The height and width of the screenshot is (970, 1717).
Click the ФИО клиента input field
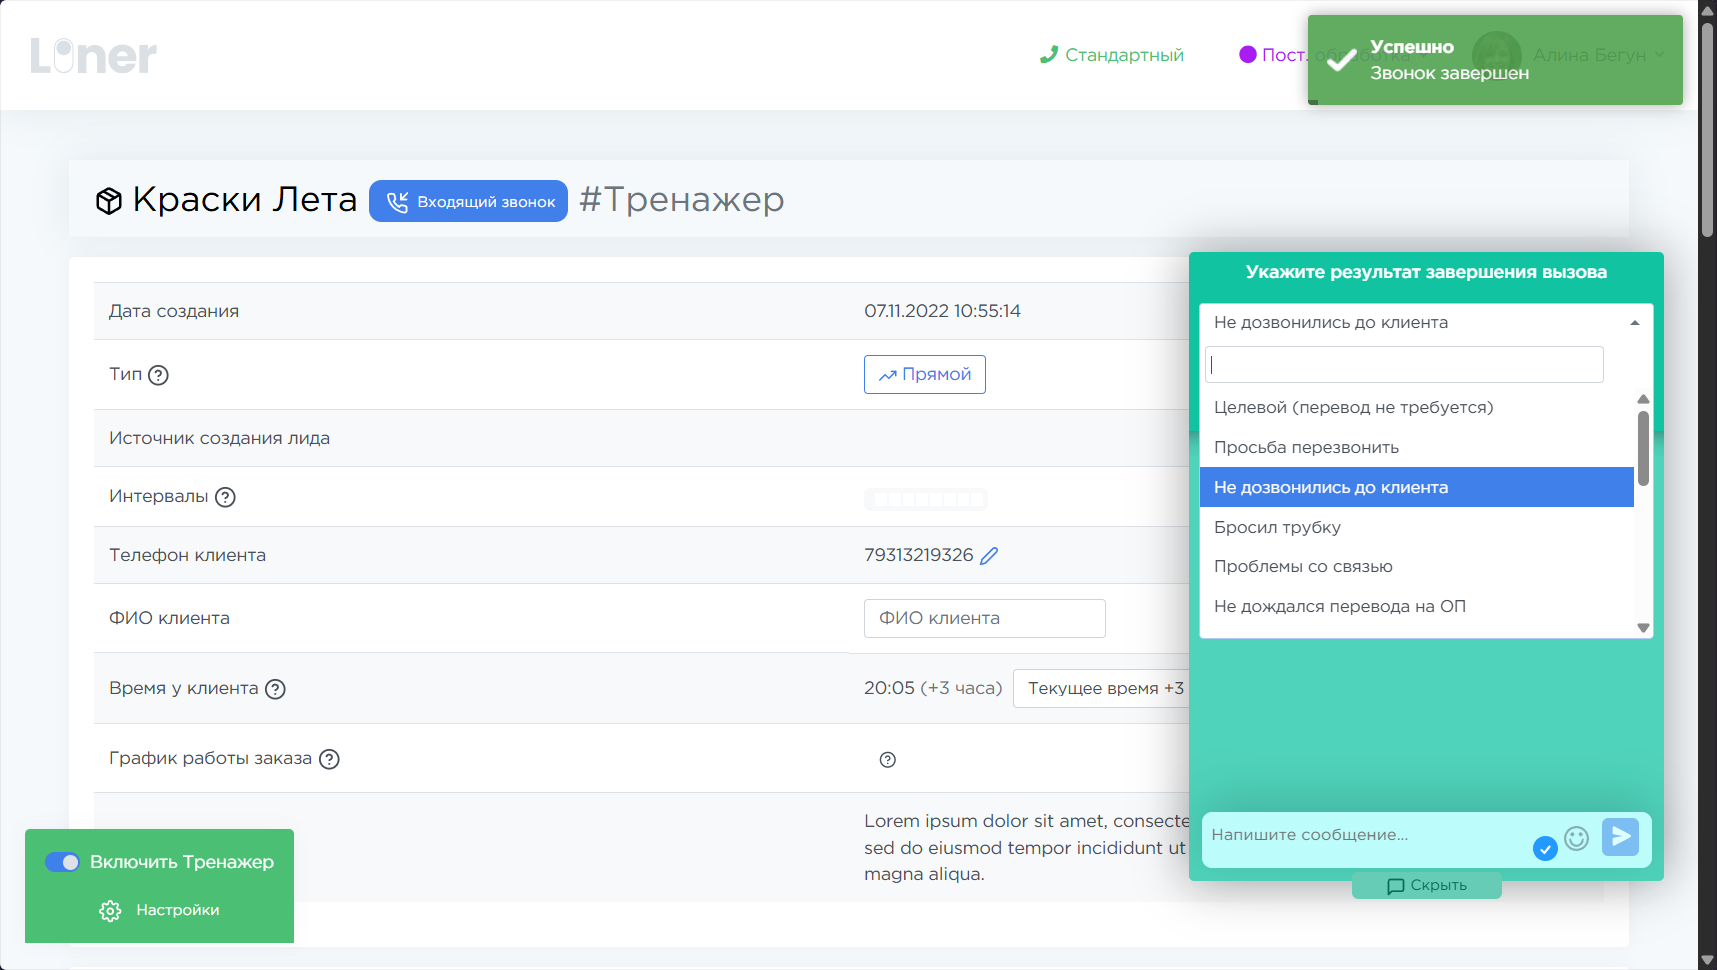tap(984, 619)
